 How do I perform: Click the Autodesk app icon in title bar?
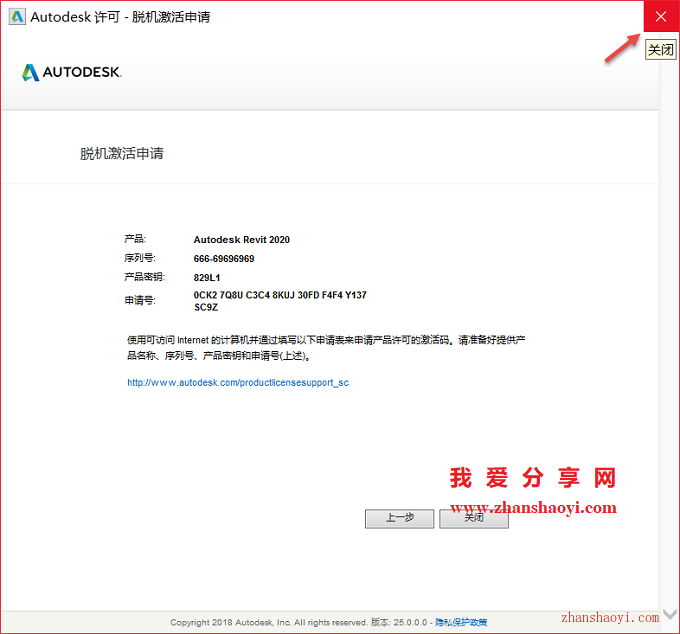(17, 17)
